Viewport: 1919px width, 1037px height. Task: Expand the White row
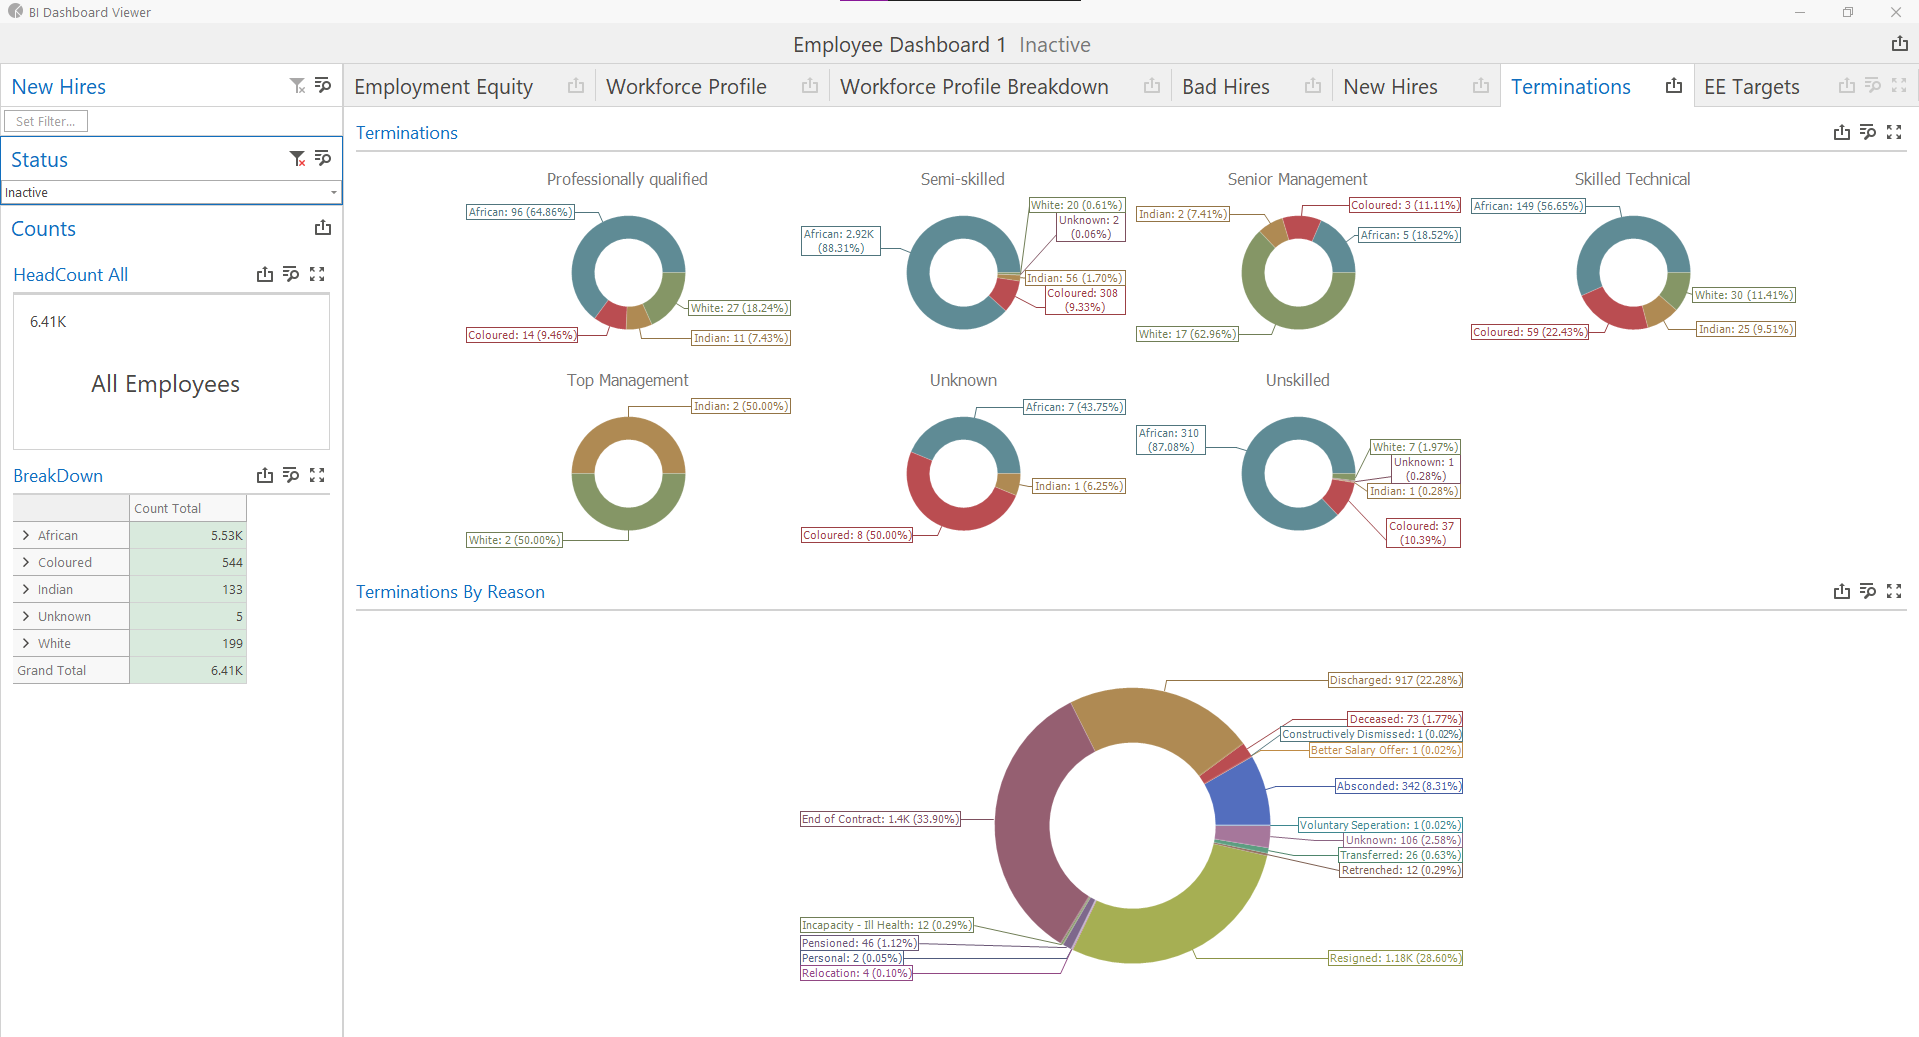pos(25,643)
